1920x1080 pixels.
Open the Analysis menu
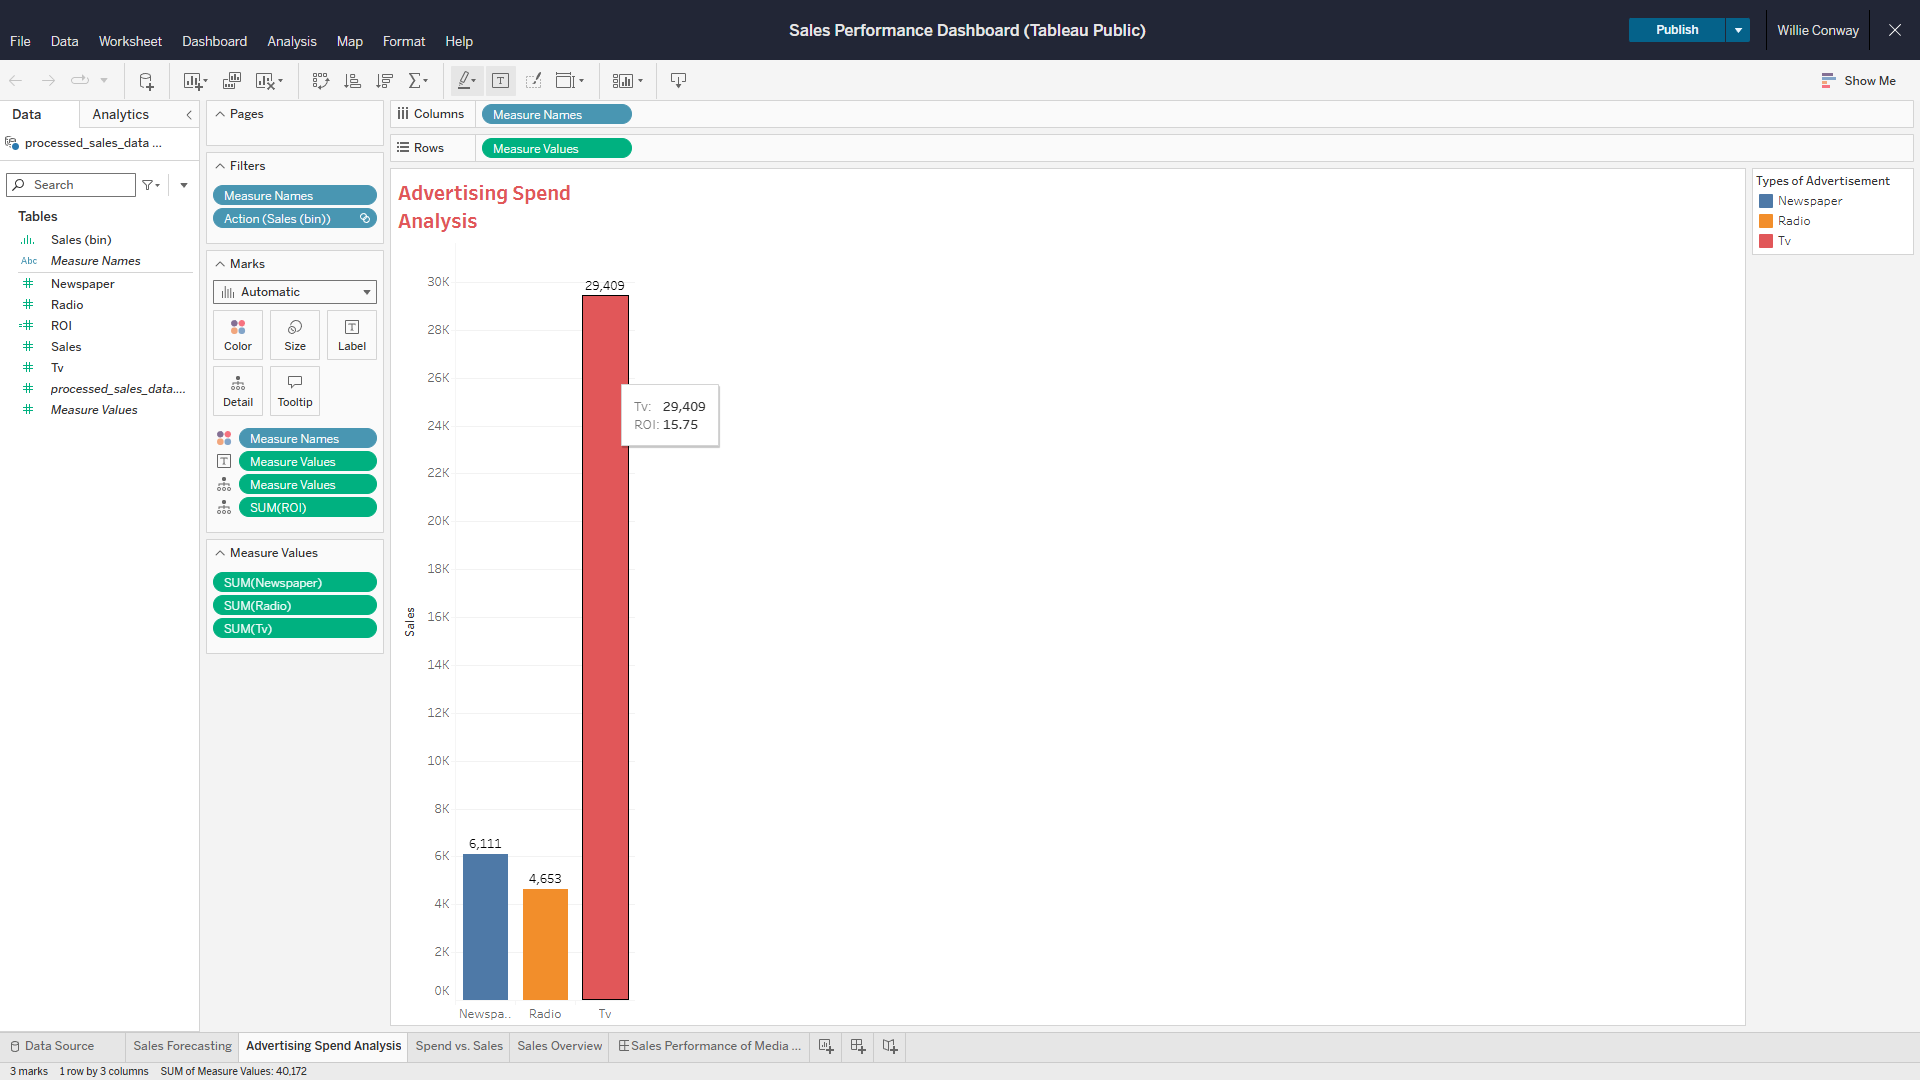pos(291,41)
